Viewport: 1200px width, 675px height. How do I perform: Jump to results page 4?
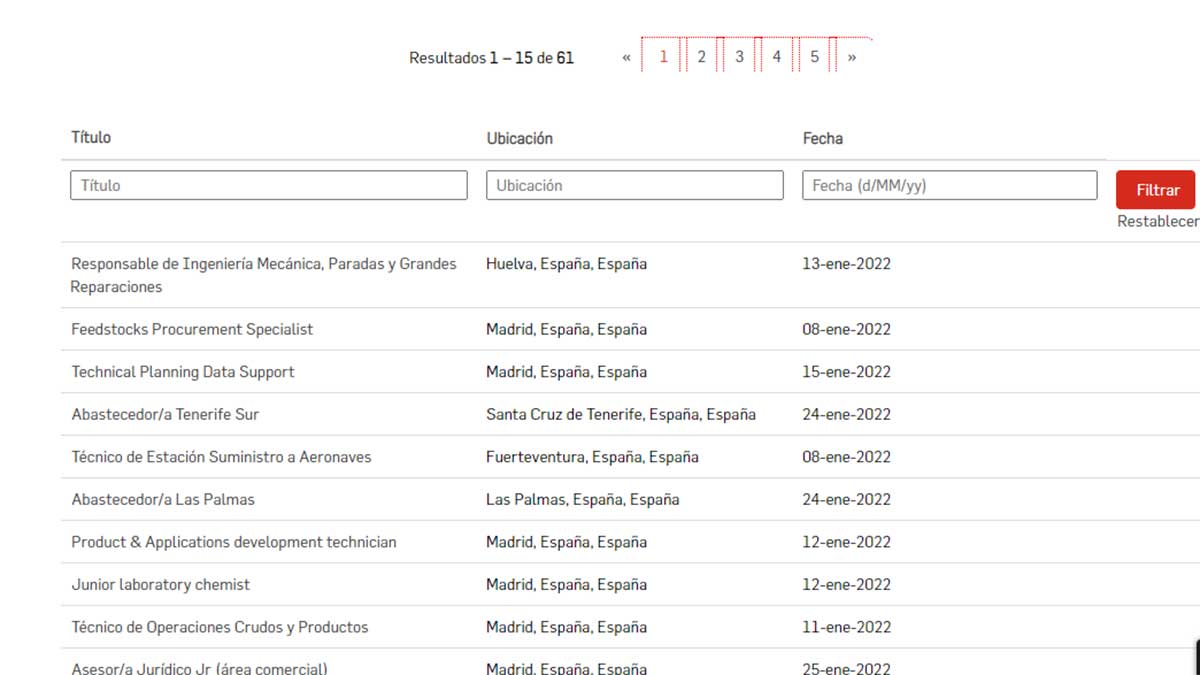click(x=776, y=57)
